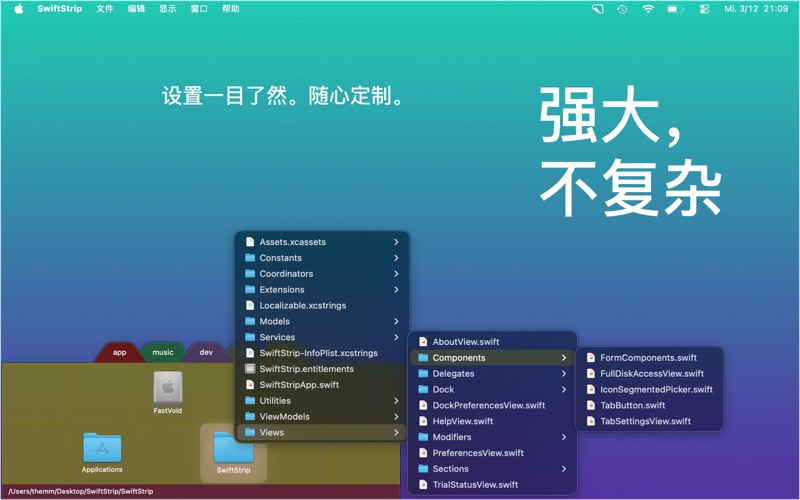Open the Apple menu logo

(19, 9)
